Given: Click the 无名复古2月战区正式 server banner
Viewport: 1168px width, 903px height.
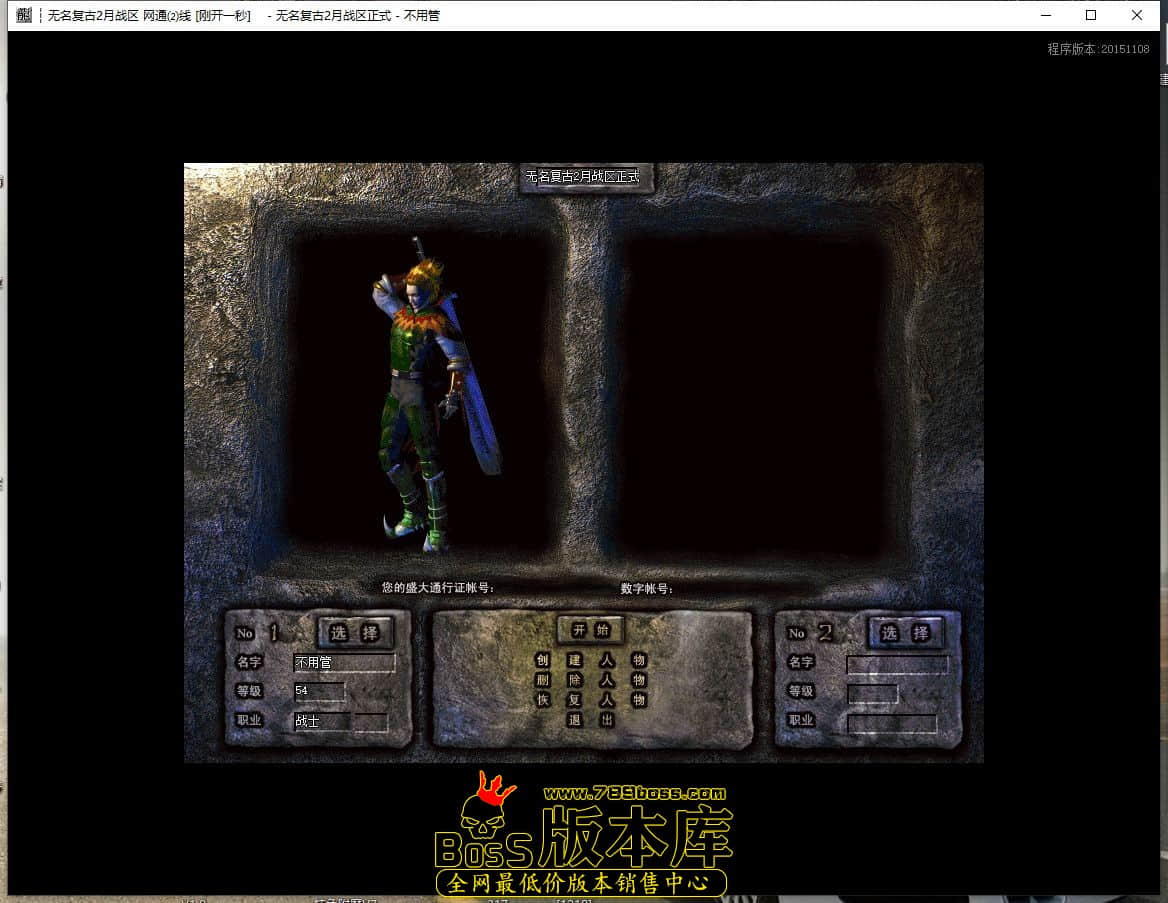Looking at the screenshot, I should [x=583, y=176].
